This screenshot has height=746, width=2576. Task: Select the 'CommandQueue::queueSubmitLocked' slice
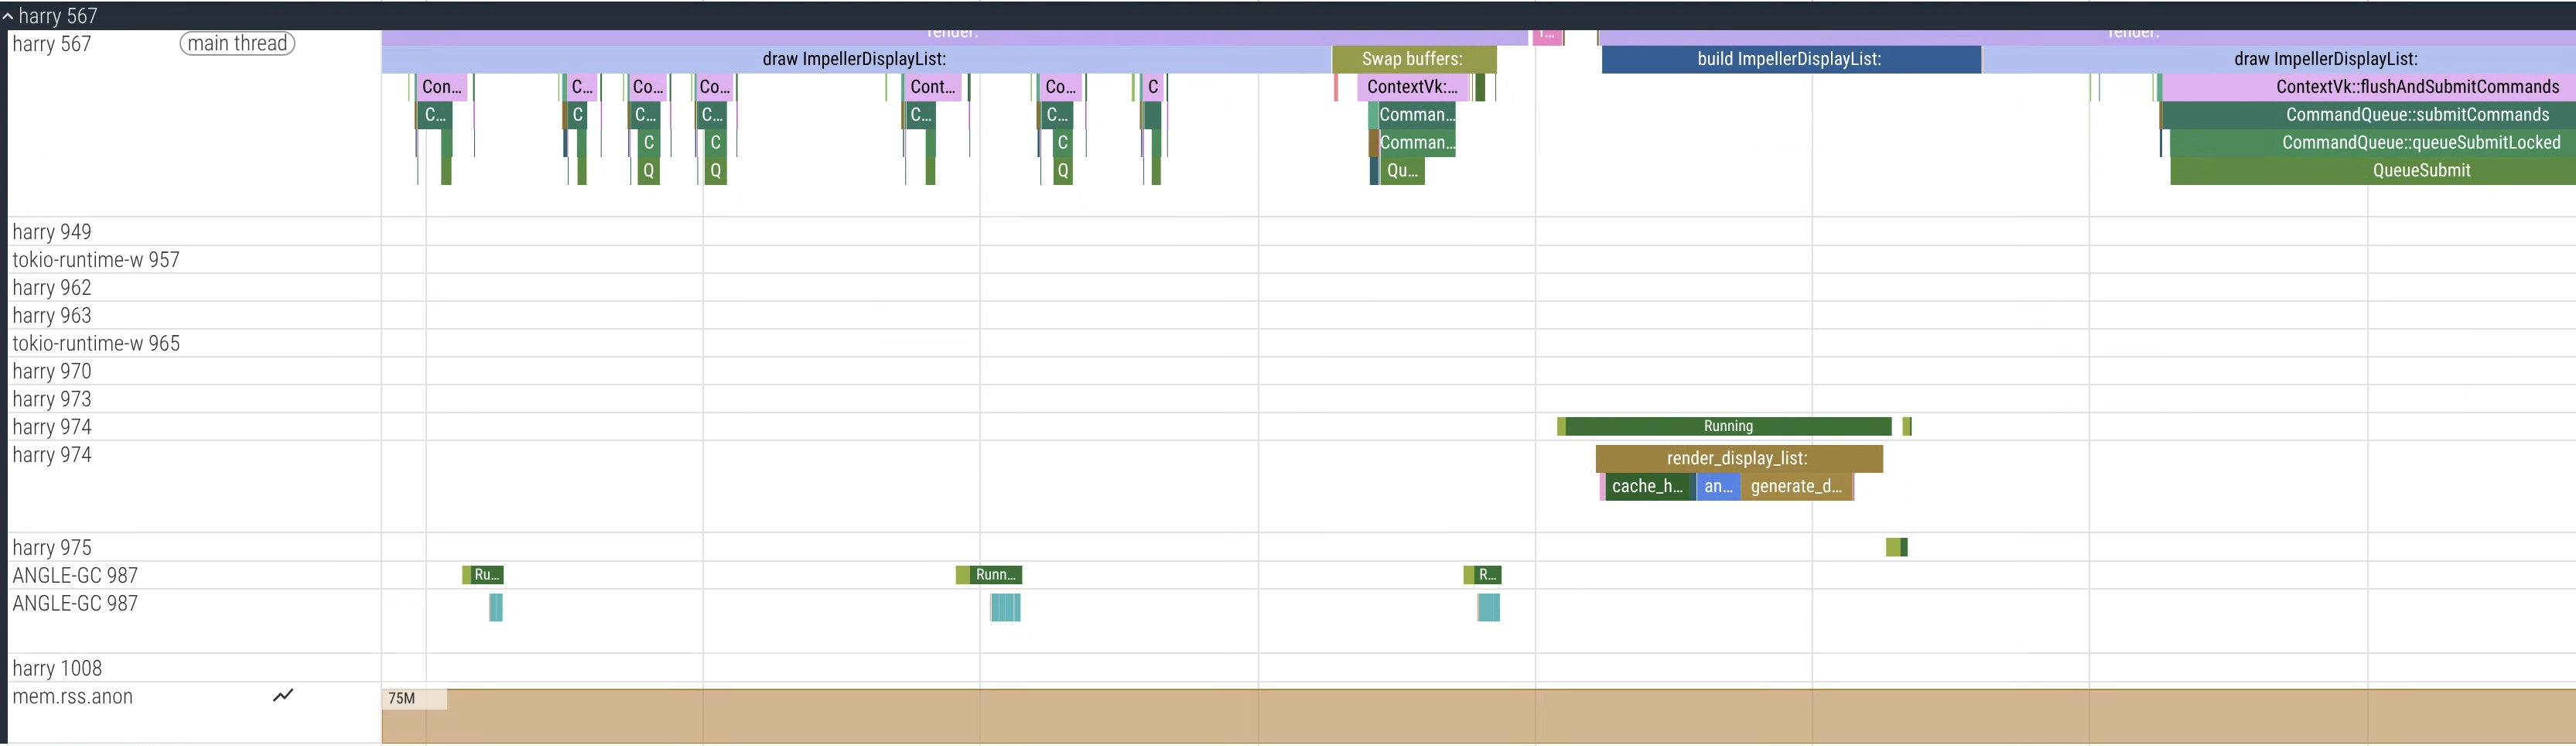click(x=2372, y=143)
